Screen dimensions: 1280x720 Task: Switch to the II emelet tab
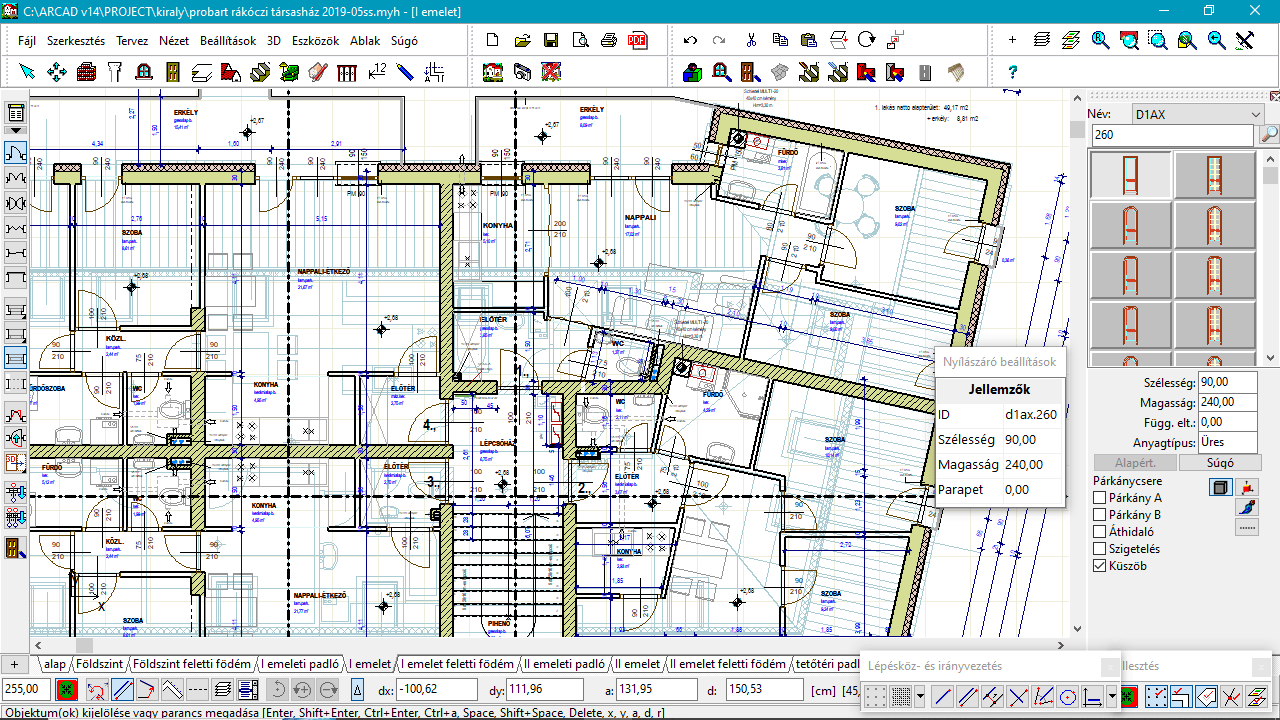pyautogui.click(x=637, y=664)
